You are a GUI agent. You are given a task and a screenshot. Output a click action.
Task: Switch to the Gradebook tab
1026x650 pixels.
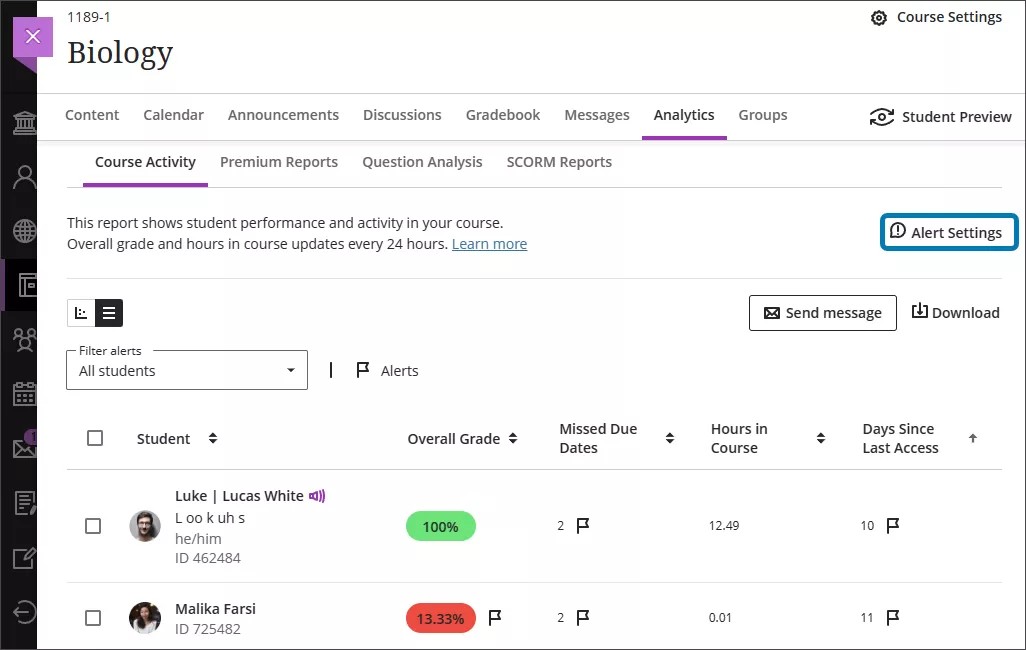[x=502, y=115]
